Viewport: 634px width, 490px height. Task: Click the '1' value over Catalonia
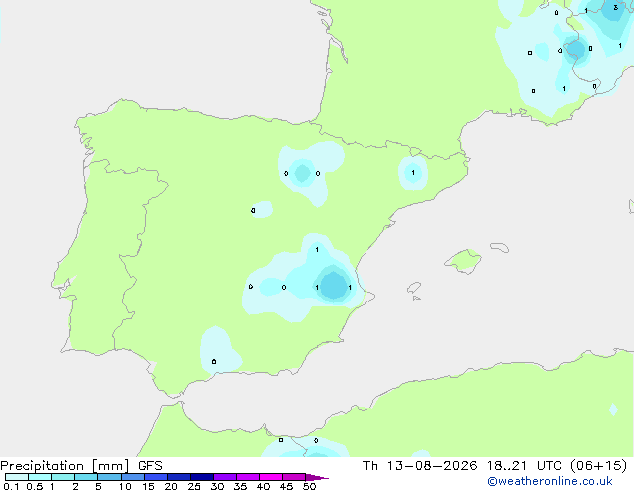[413, 173]
